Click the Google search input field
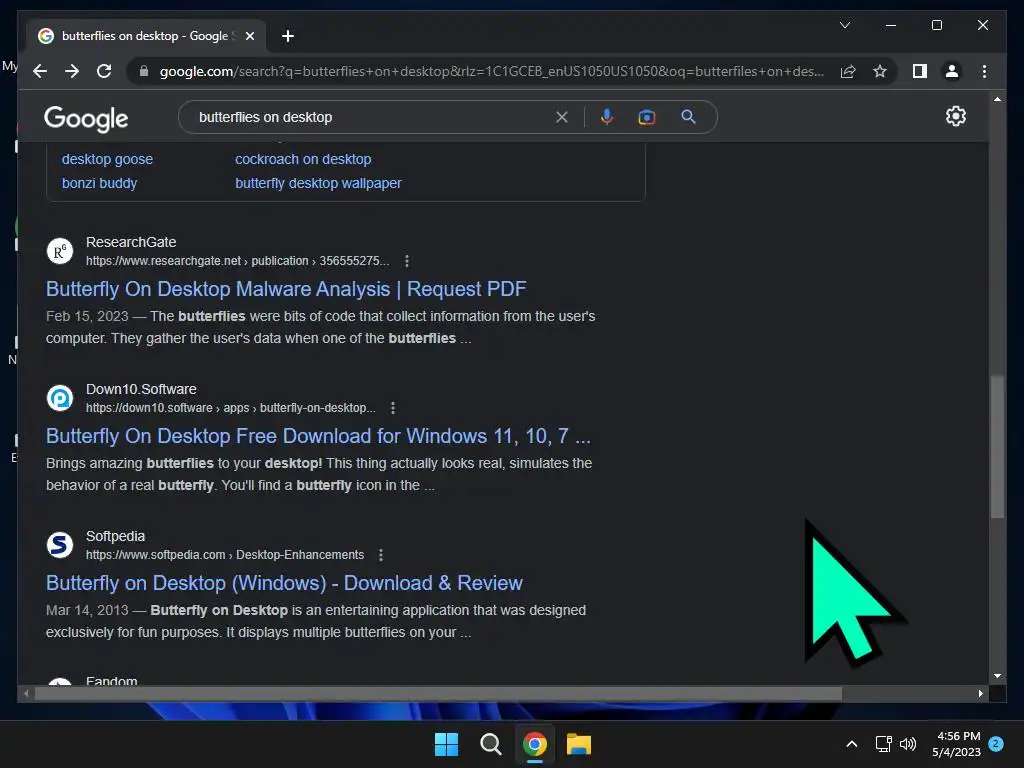The width and height of the screenshot is (1024, 768). (x=372, y=117)
